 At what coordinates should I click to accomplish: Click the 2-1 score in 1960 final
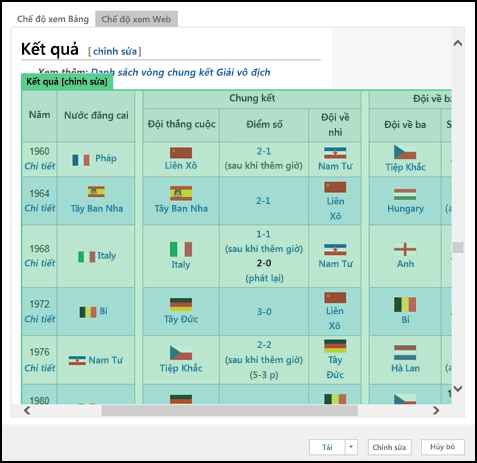(x=264, y=151)
